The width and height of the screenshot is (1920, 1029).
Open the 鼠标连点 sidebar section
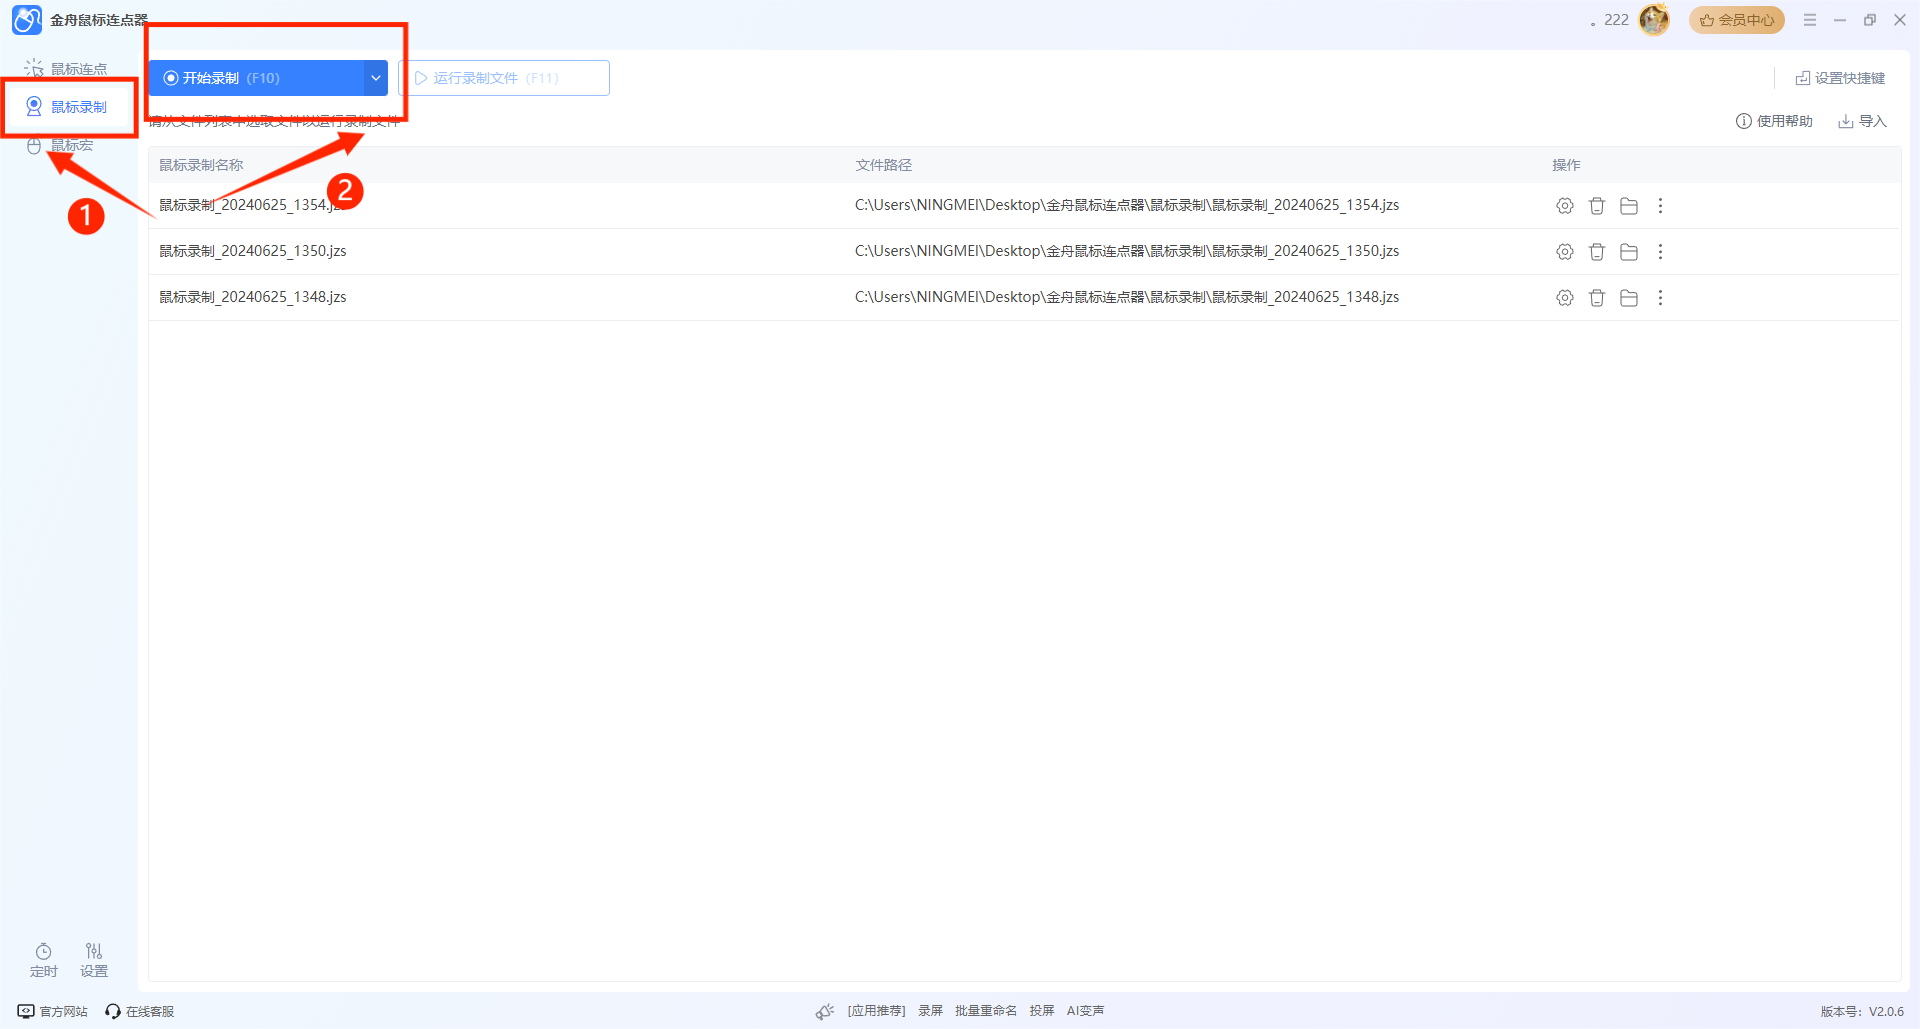click(67, 69)
